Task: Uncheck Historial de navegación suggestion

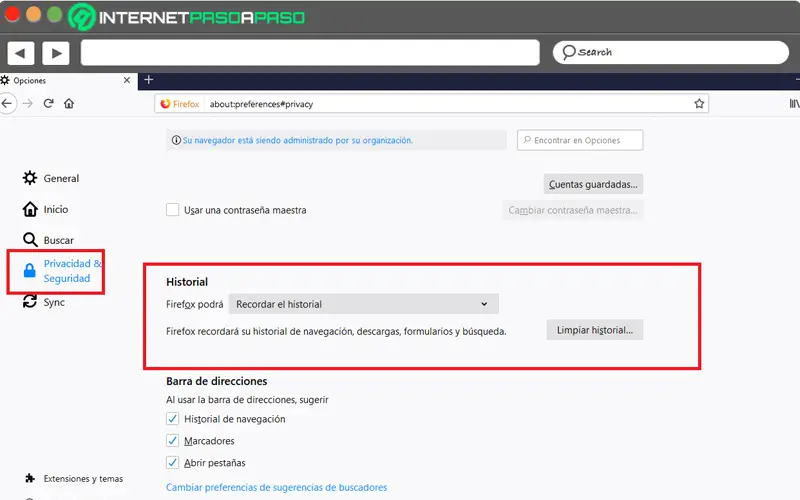Action: pyautogui.click(x=172, y=419)
